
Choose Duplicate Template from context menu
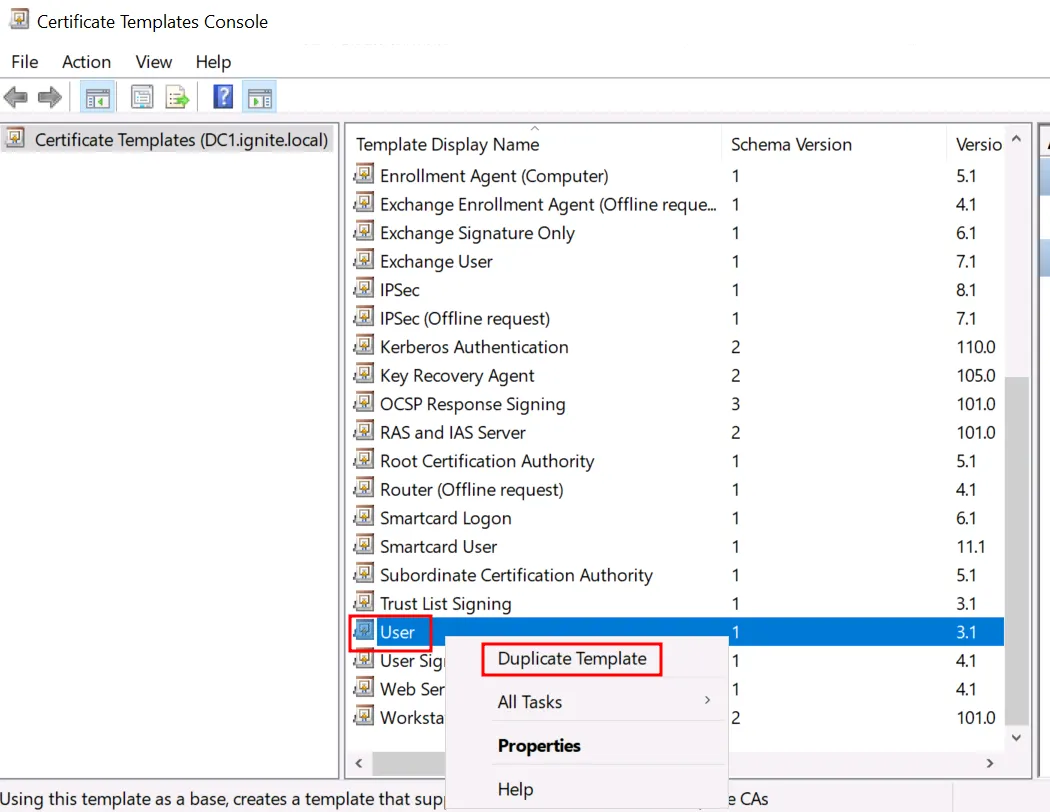[x=572, y=658]
